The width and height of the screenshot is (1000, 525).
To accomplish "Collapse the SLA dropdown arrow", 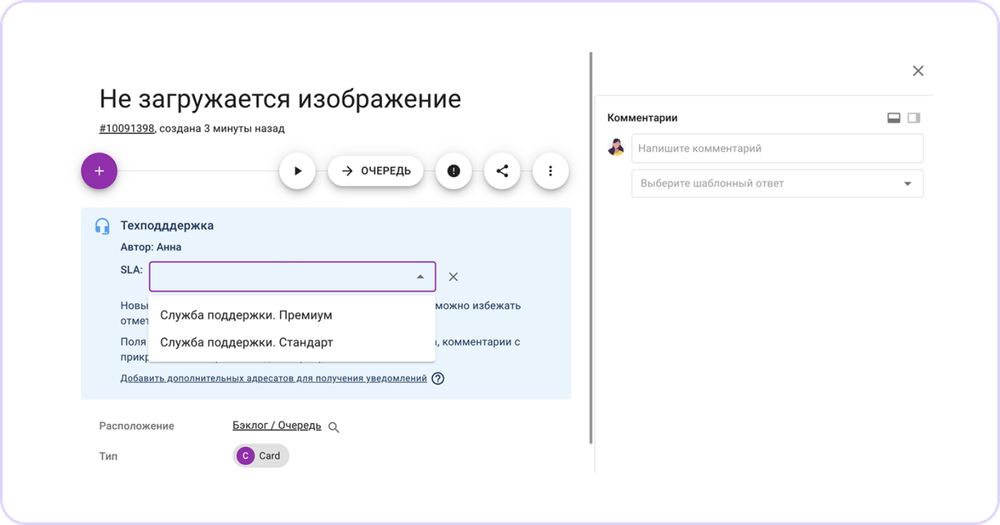I will [x=420, y=277].
